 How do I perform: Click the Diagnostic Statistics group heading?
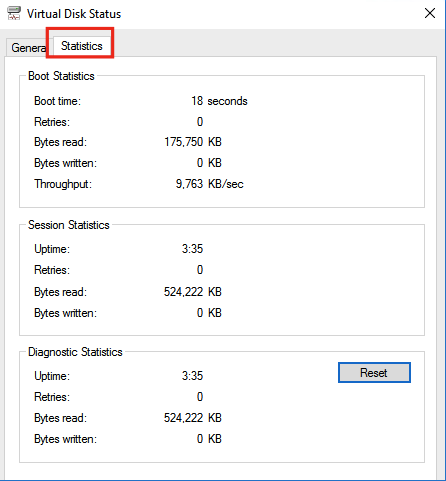tap(75, 352)
